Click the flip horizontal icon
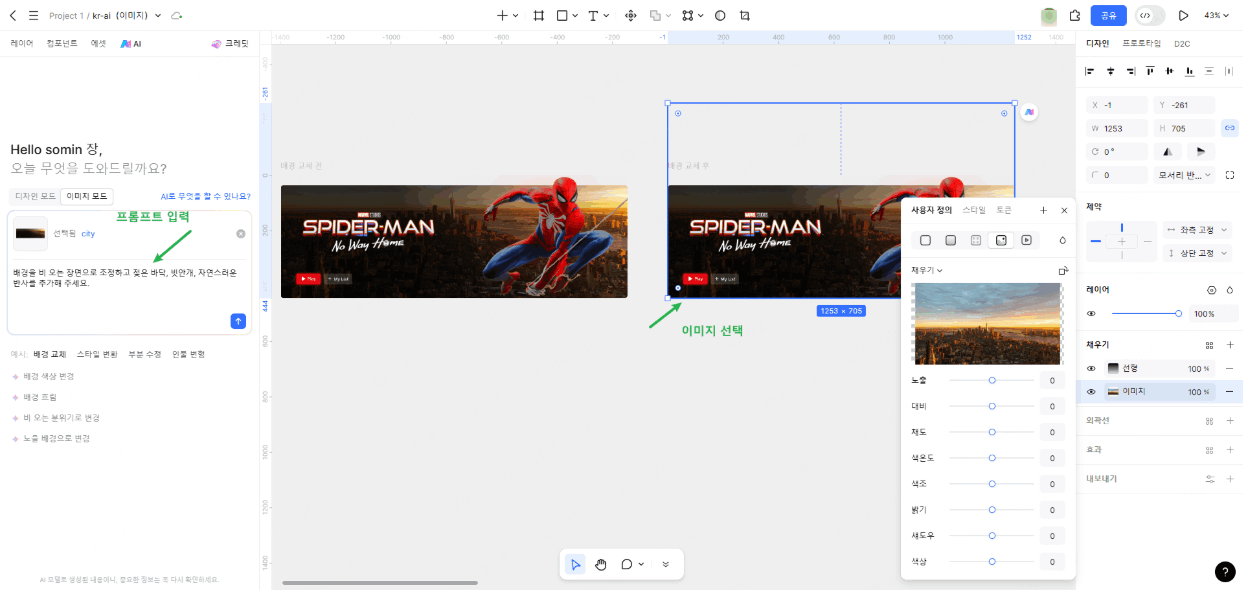 point(1167,151)
